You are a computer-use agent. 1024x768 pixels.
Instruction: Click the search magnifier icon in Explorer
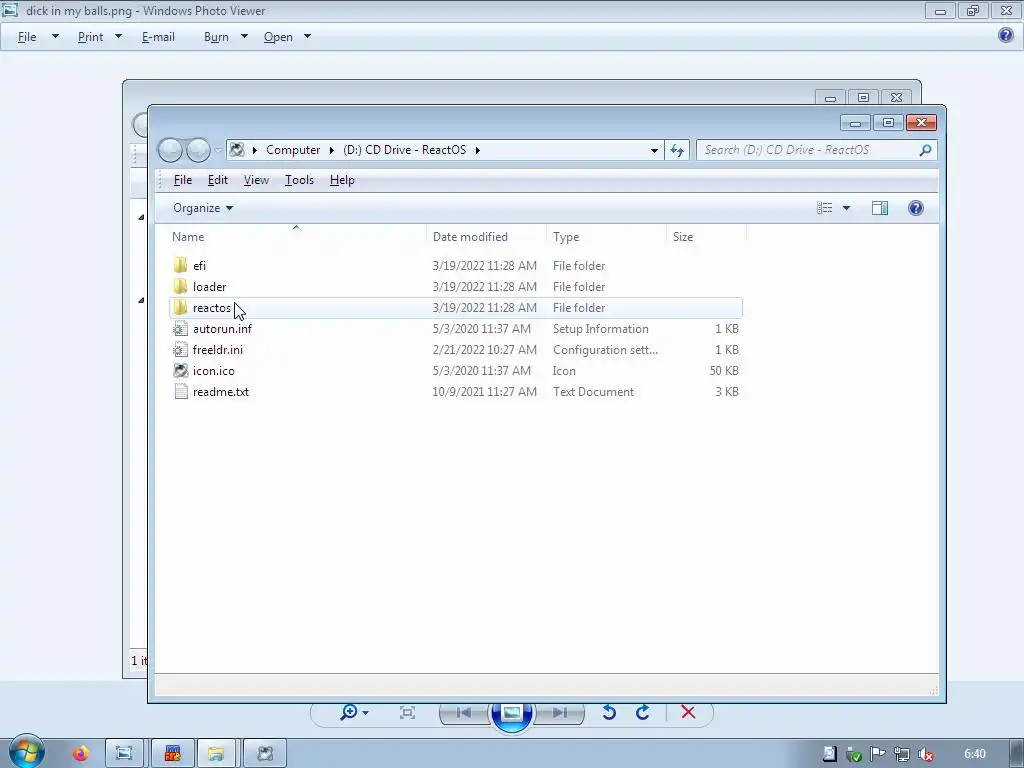tap(925, 150)
